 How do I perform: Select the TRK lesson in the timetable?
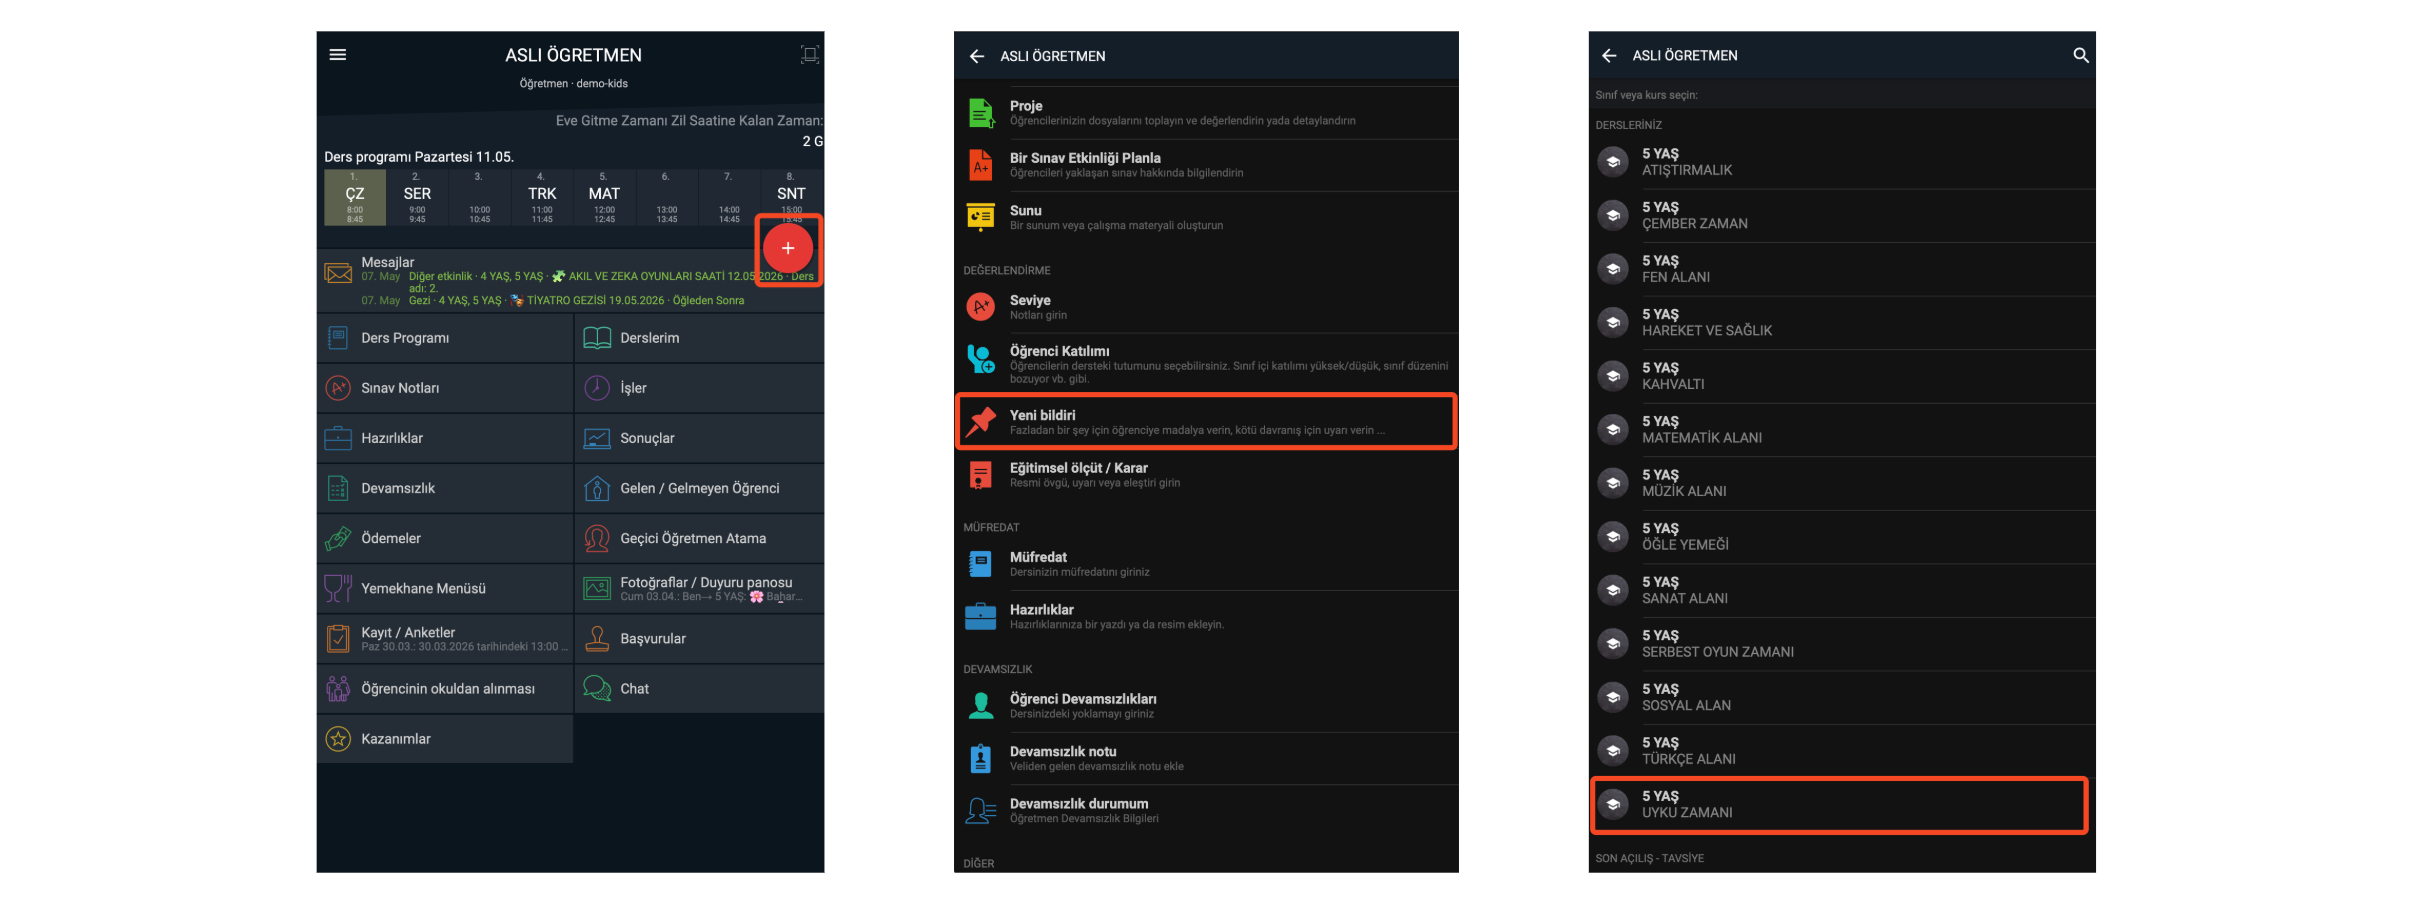point(542,197)
